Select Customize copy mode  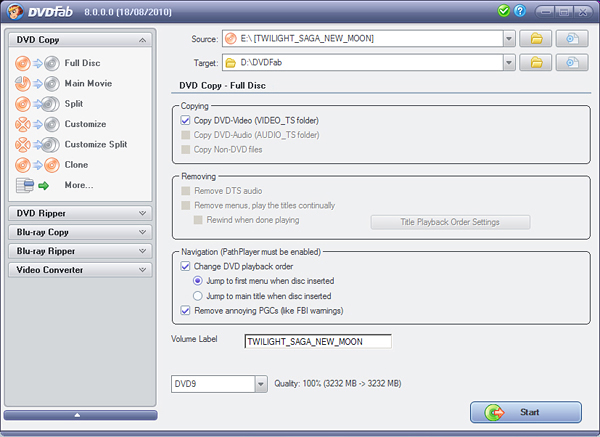[85, 124]
